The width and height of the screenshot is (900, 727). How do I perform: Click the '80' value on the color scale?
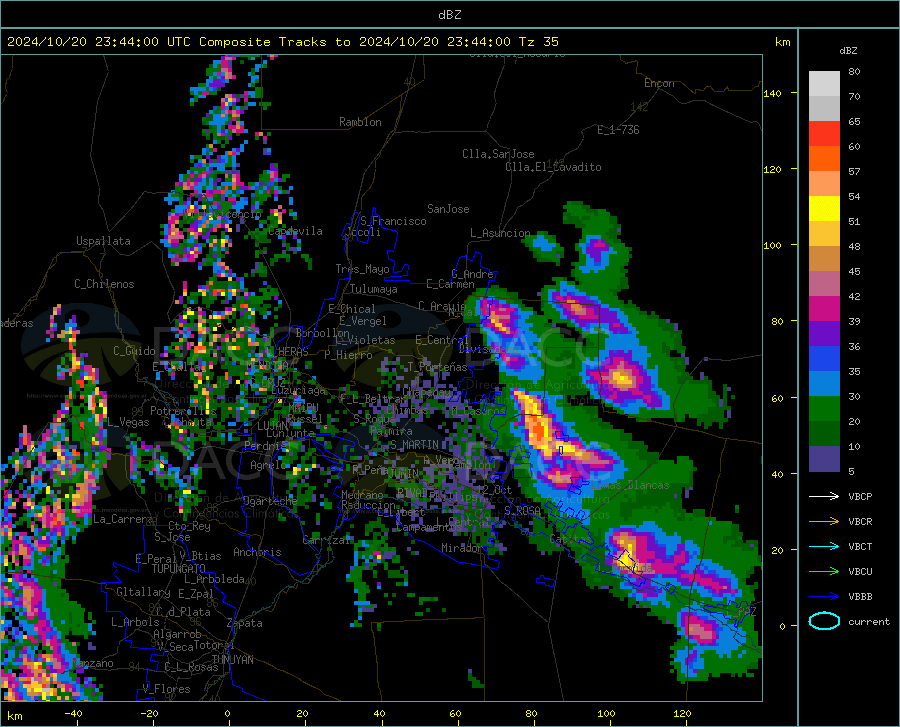tap(854, 72)
